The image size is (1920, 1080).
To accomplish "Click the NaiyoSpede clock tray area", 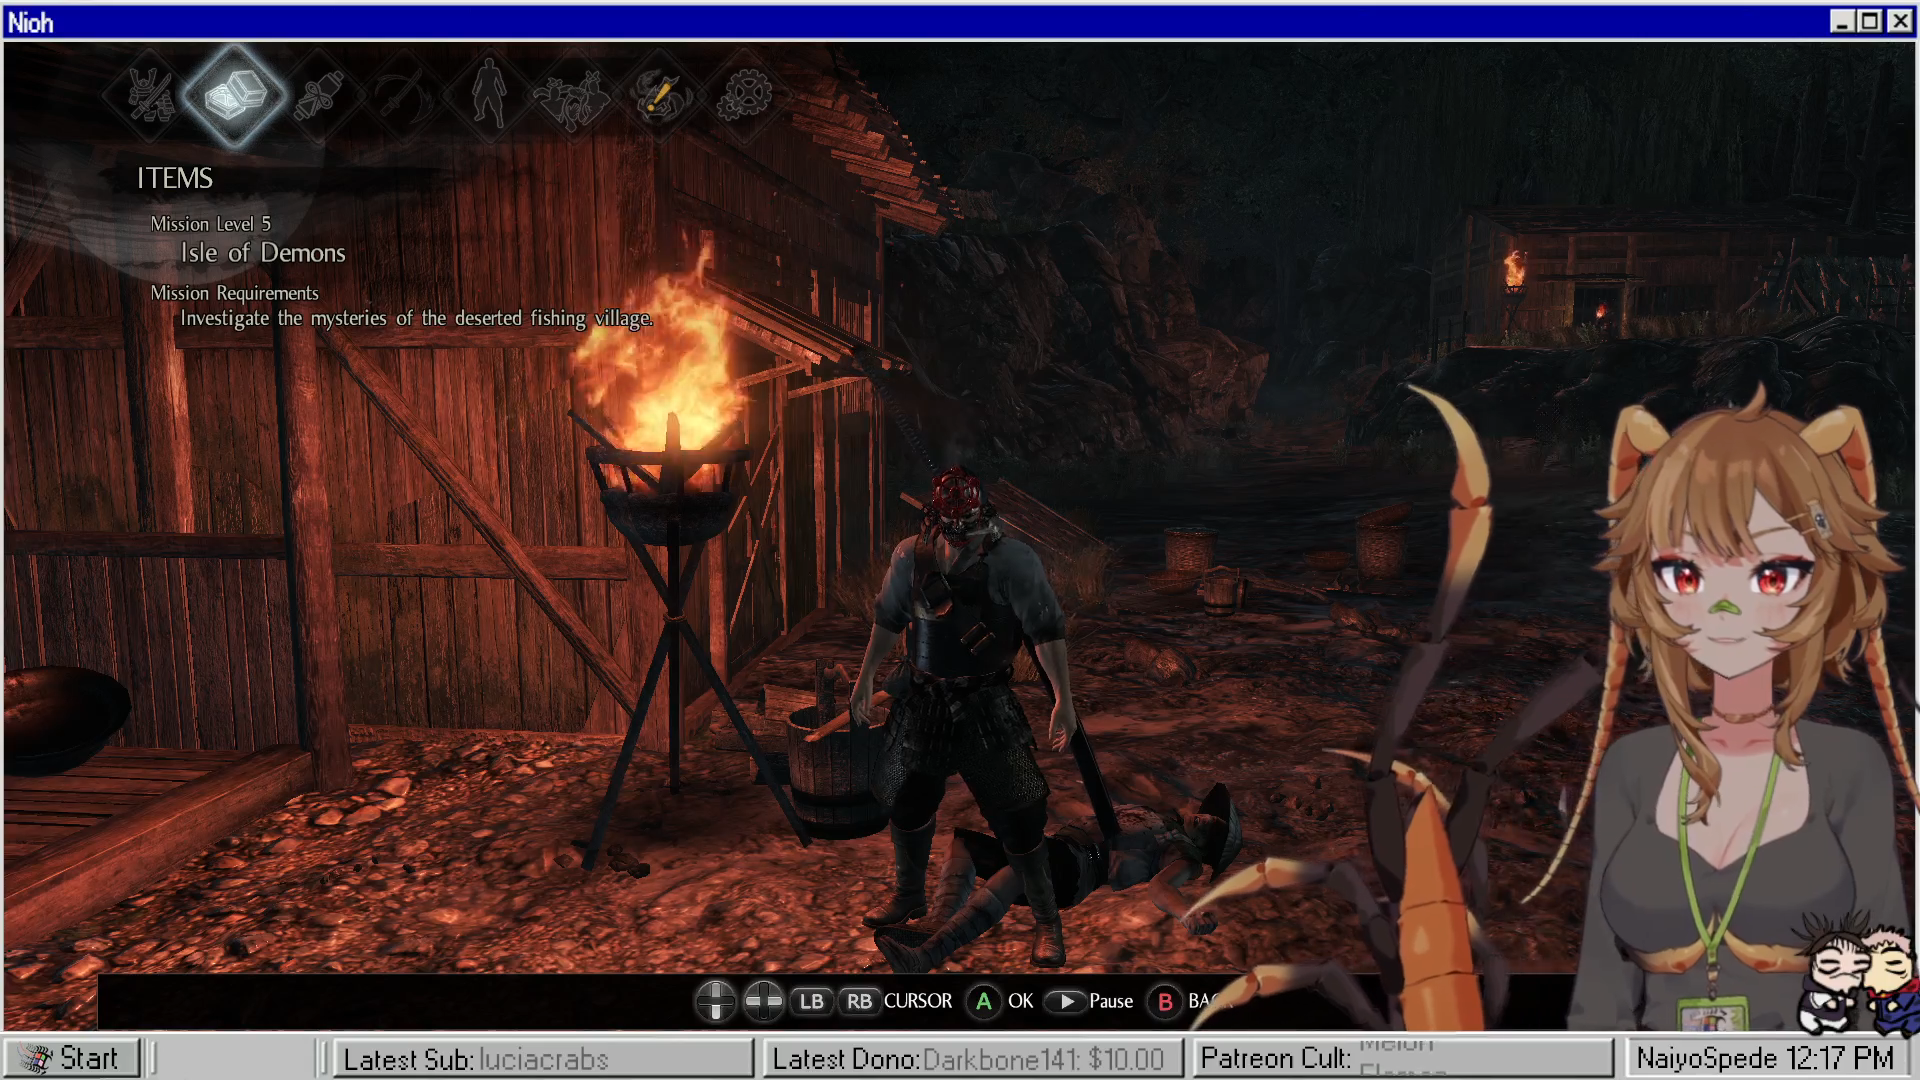I will tap(1765, 1058).
